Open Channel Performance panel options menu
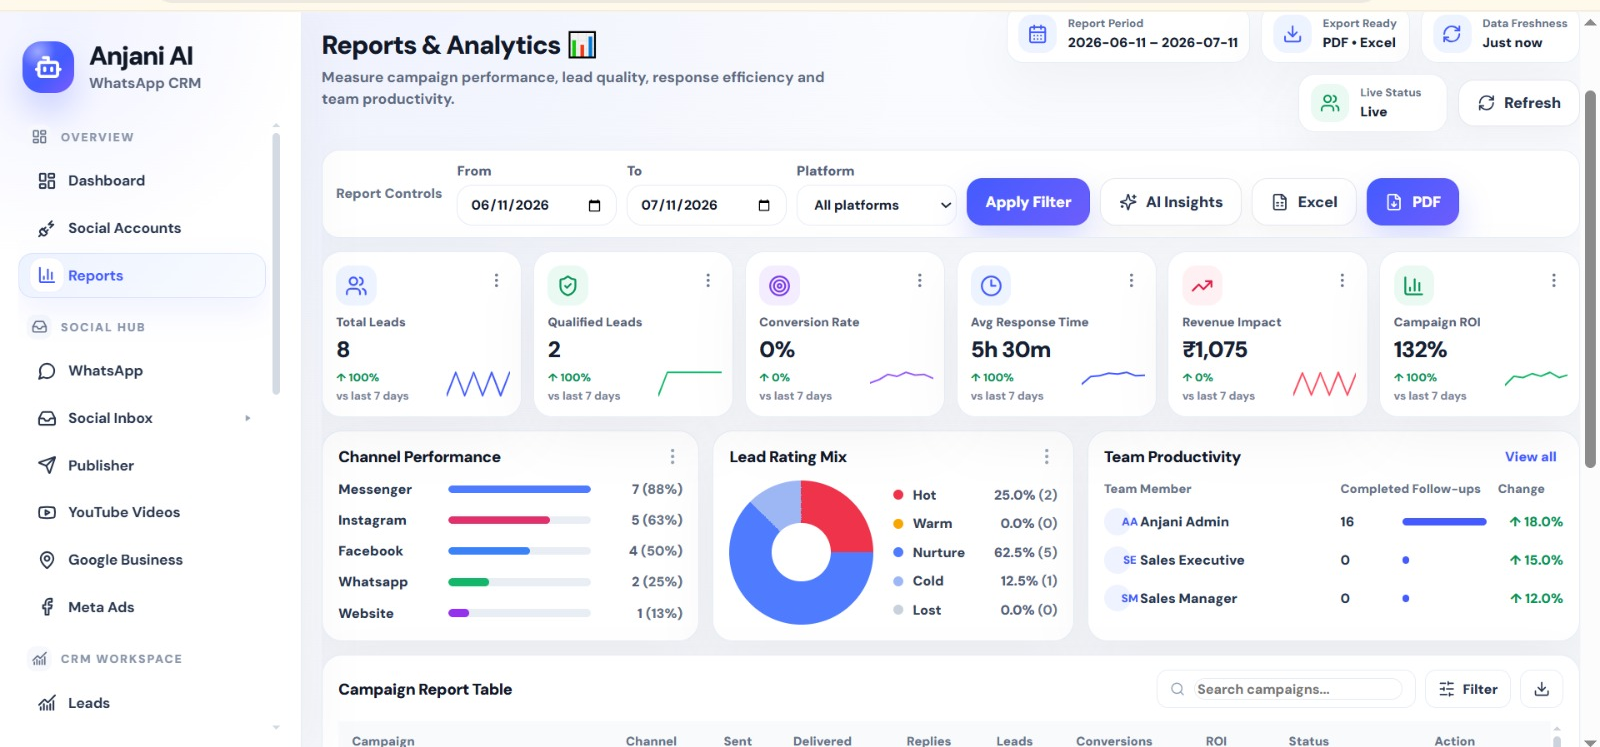The height and width of the screenshot is (747, 1600). pos(672,457)
